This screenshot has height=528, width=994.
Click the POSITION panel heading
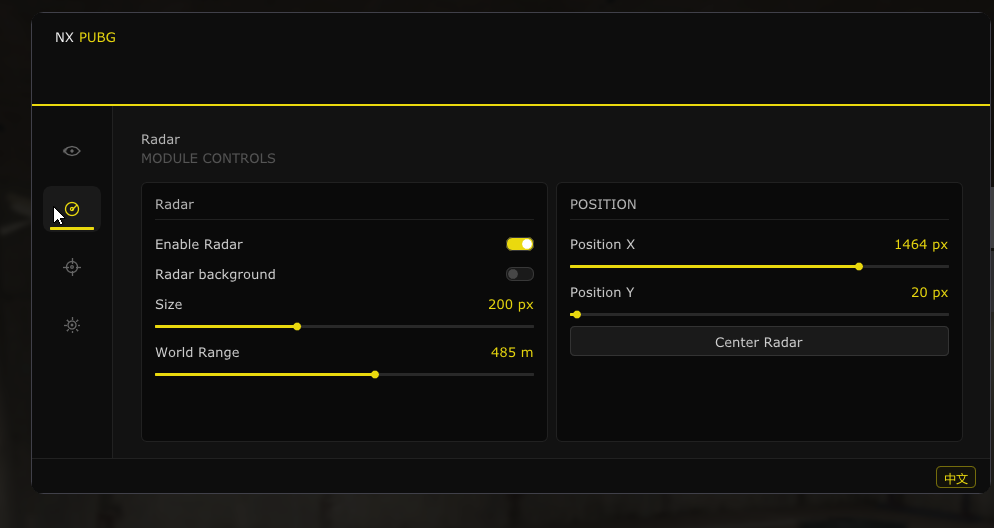click(x=603, y=204)
